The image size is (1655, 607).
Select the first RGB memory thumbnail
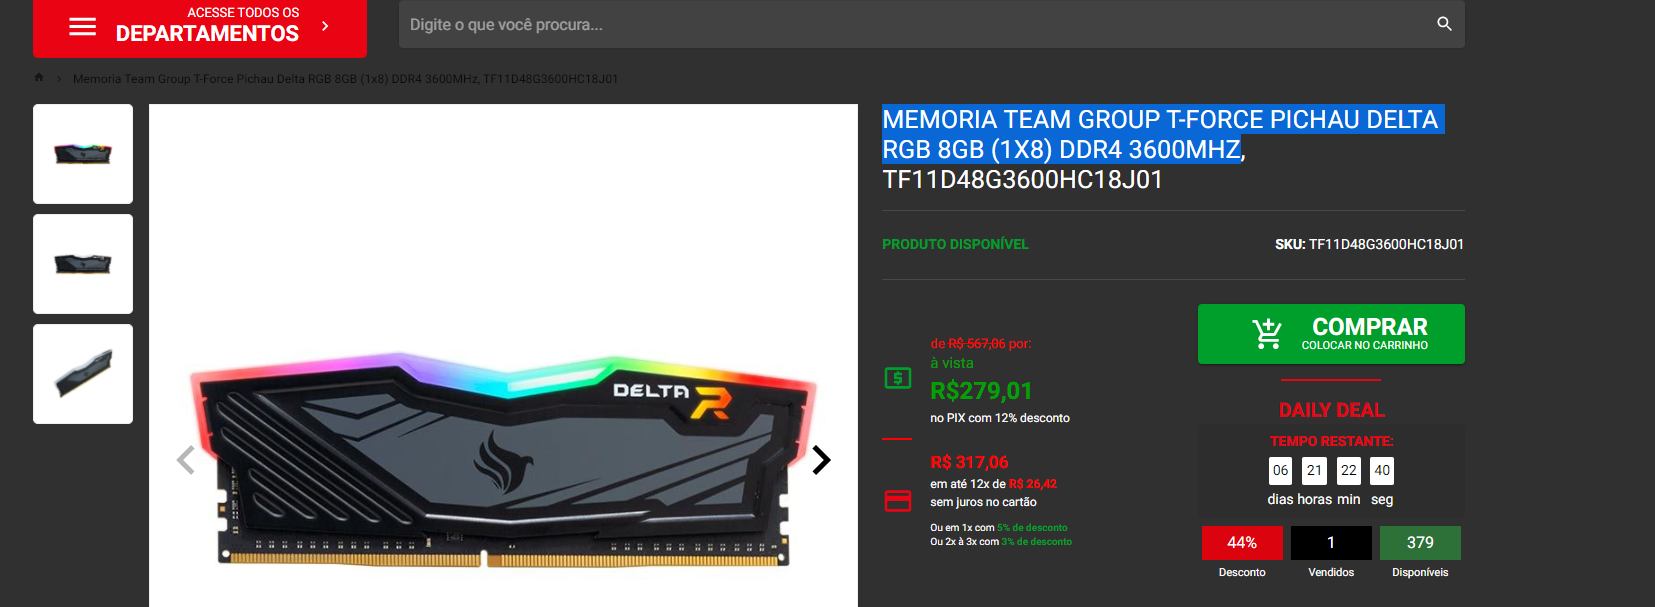tap(83, 154)
